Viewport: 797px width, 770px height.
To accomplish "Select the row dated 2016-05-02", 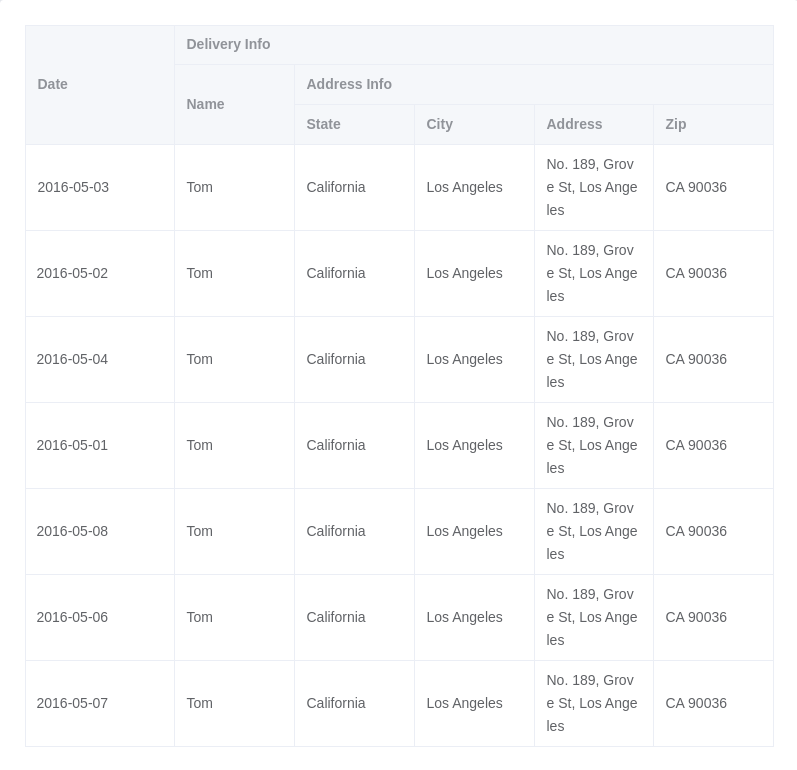I will [400, 273].
